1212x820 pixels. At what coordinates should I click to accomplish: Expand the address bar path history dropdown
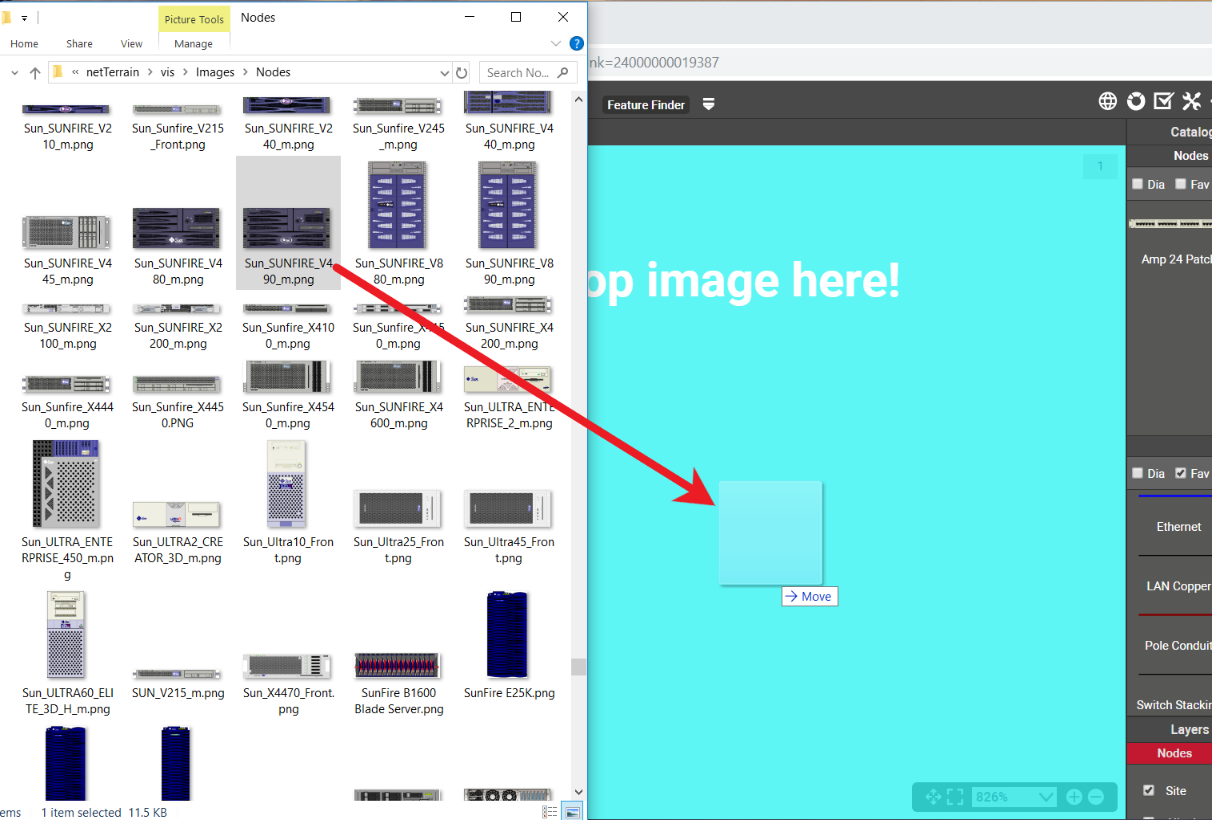[x=445, y=73]
